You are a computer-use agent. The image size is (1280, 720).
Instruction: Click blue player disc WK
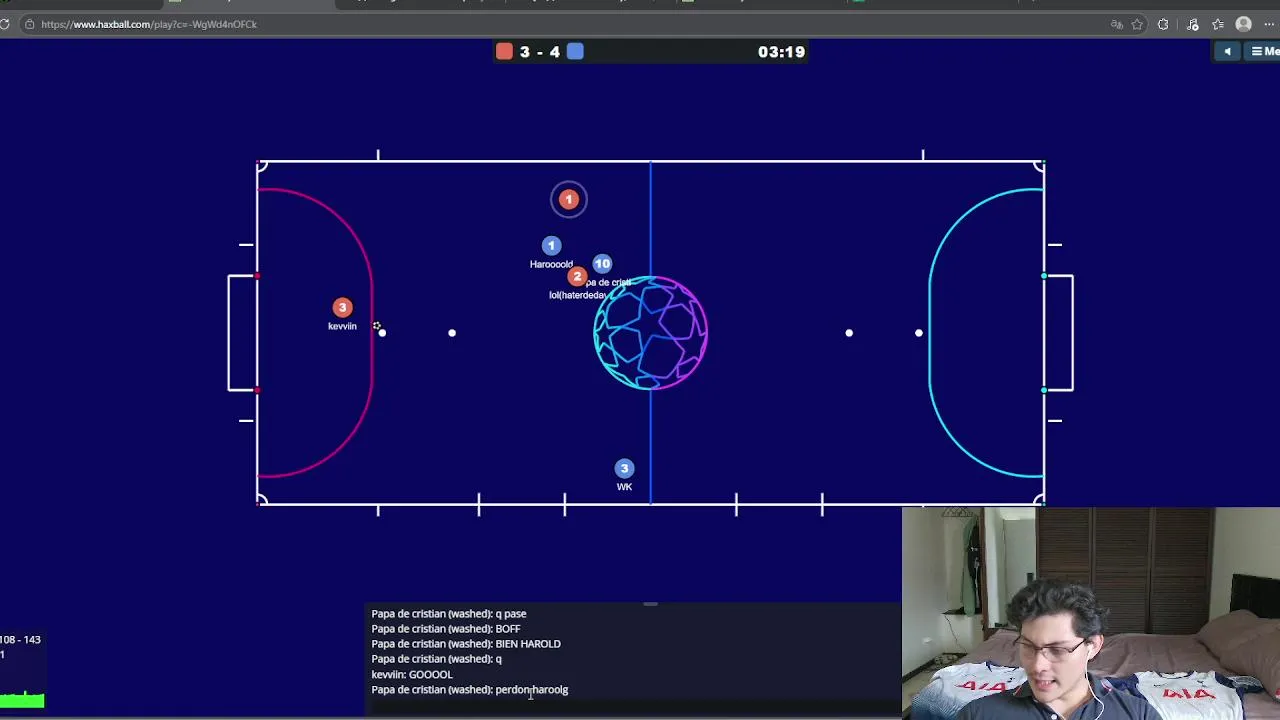tap(624, 468)
